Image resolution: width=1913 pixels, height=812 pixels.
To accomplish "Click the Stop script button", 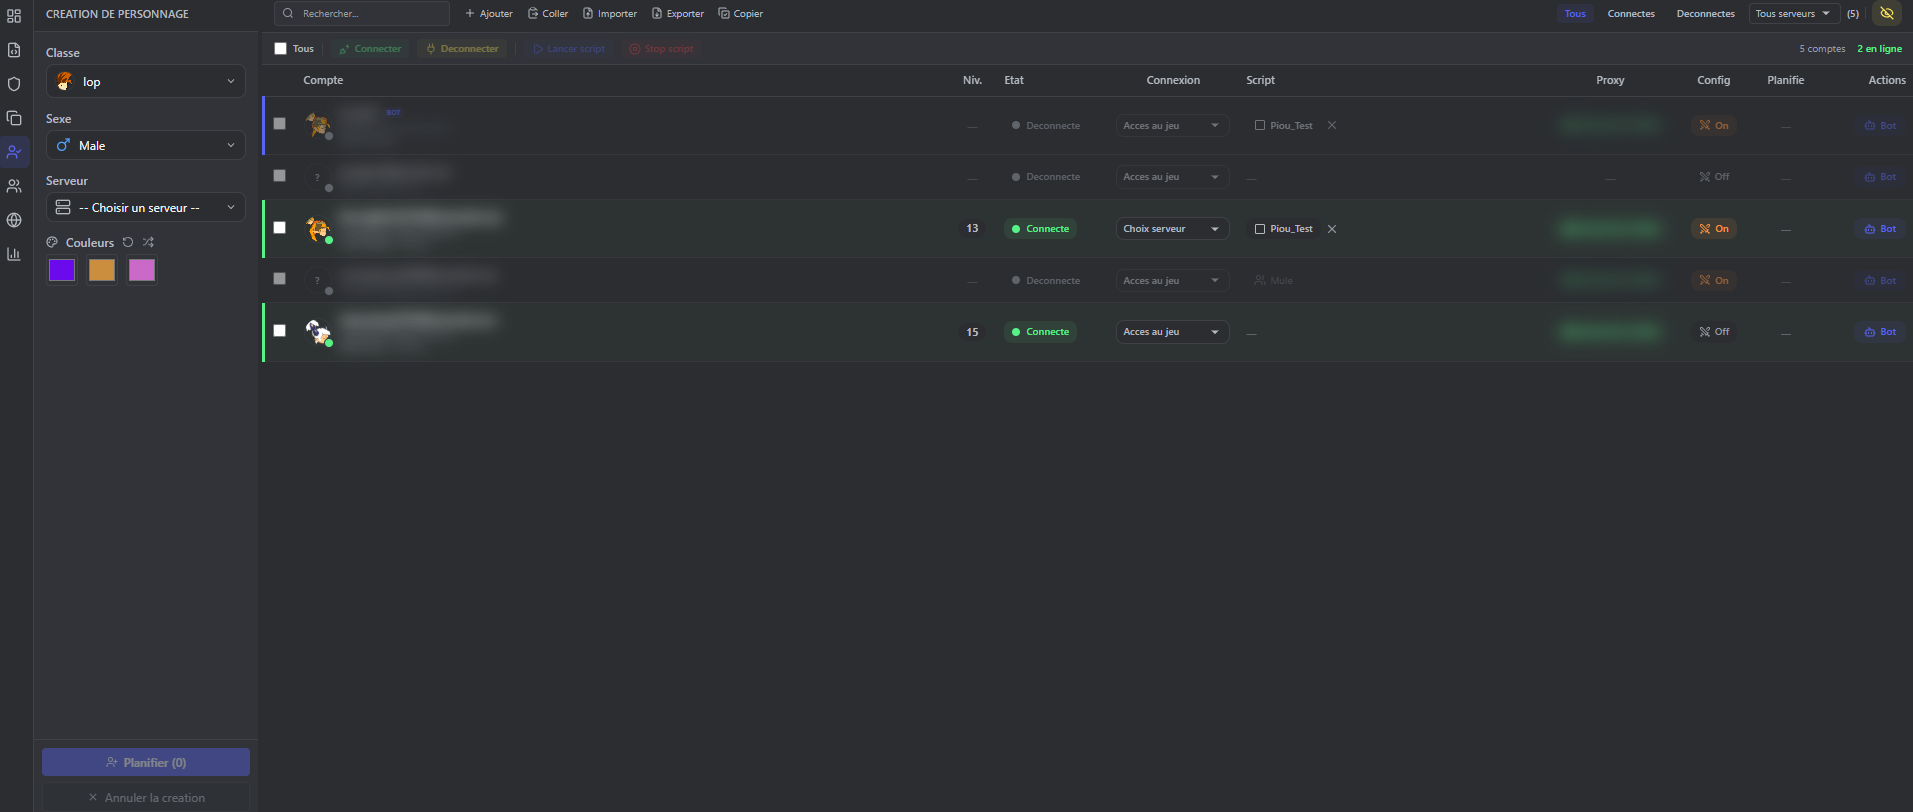I will pyautogui.click(x=661, y=49).
